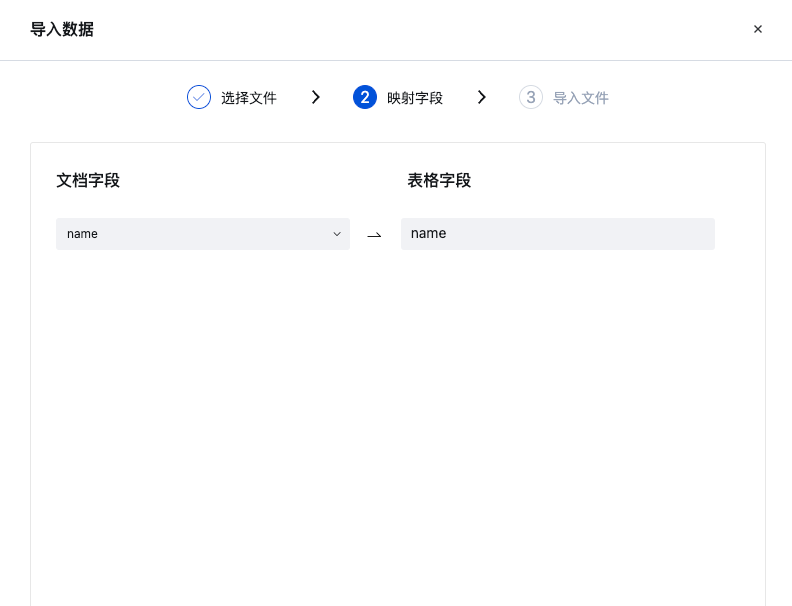Expand the dropdown using its down chevron
The image size is (792, 606).
coord(337,234)
